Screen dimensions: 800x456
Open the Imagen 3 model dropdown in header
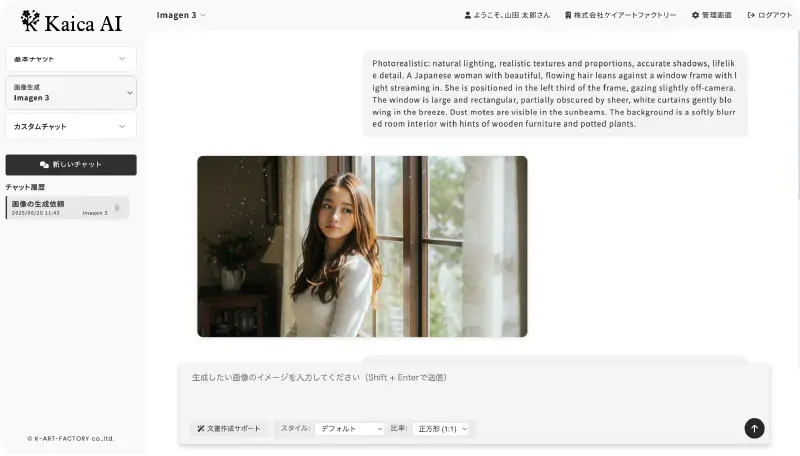181,15
